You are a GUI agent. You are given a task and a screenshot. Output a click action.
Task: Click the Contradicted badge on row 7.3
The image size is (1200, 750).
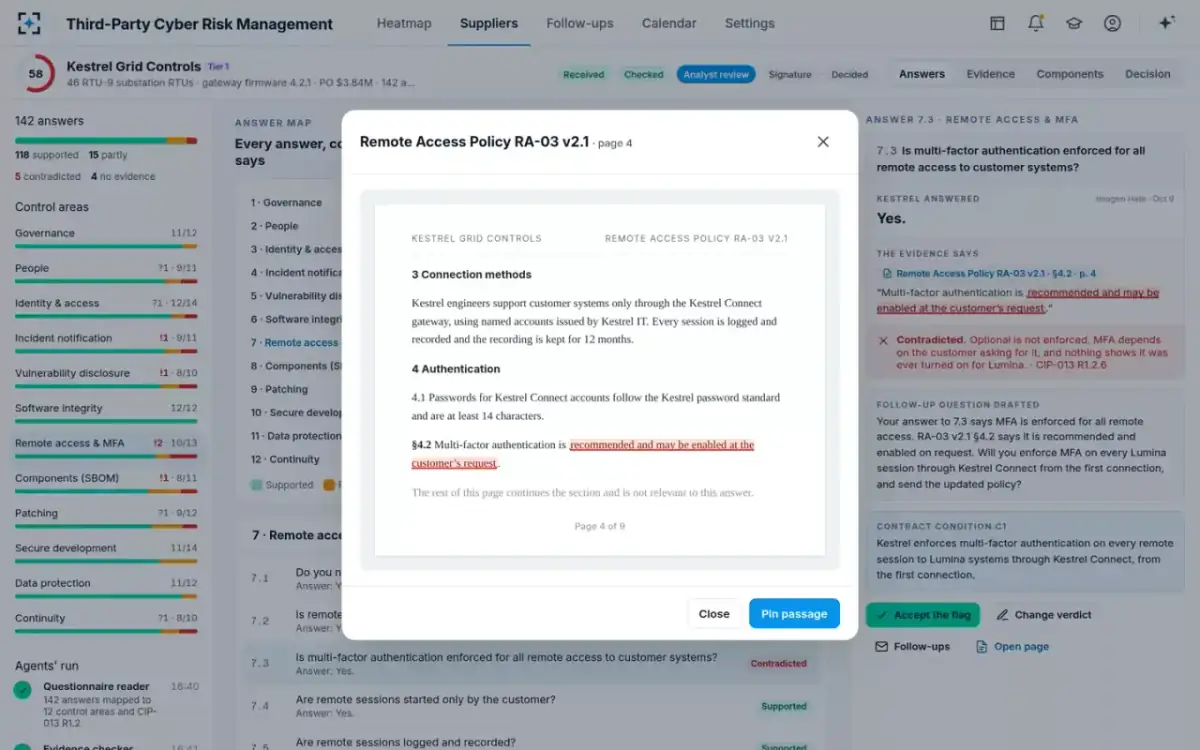tap(778, 663)
